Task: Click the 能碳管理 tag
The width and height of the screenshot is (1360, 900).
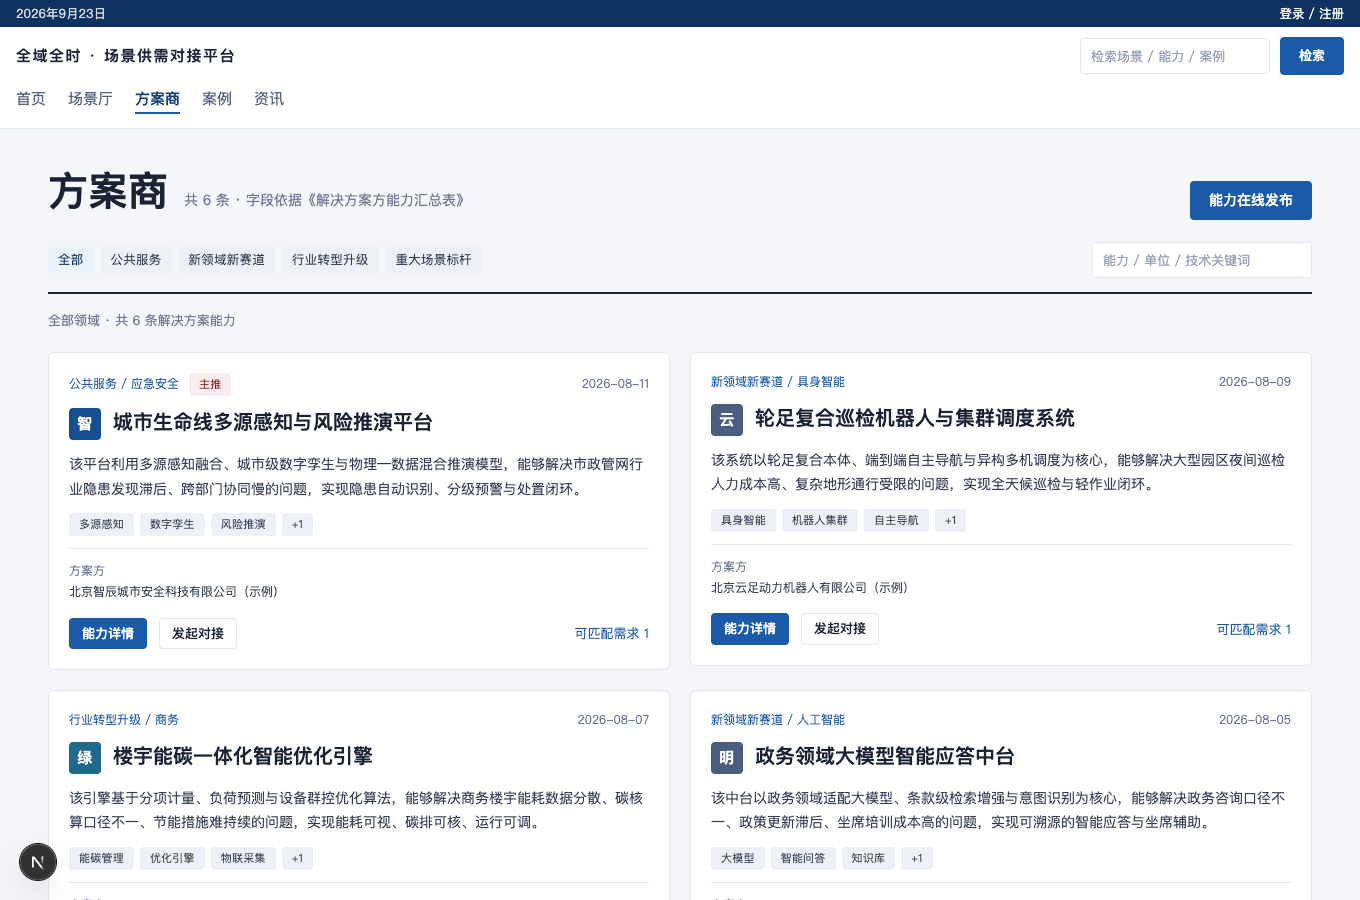Action: 102,858
